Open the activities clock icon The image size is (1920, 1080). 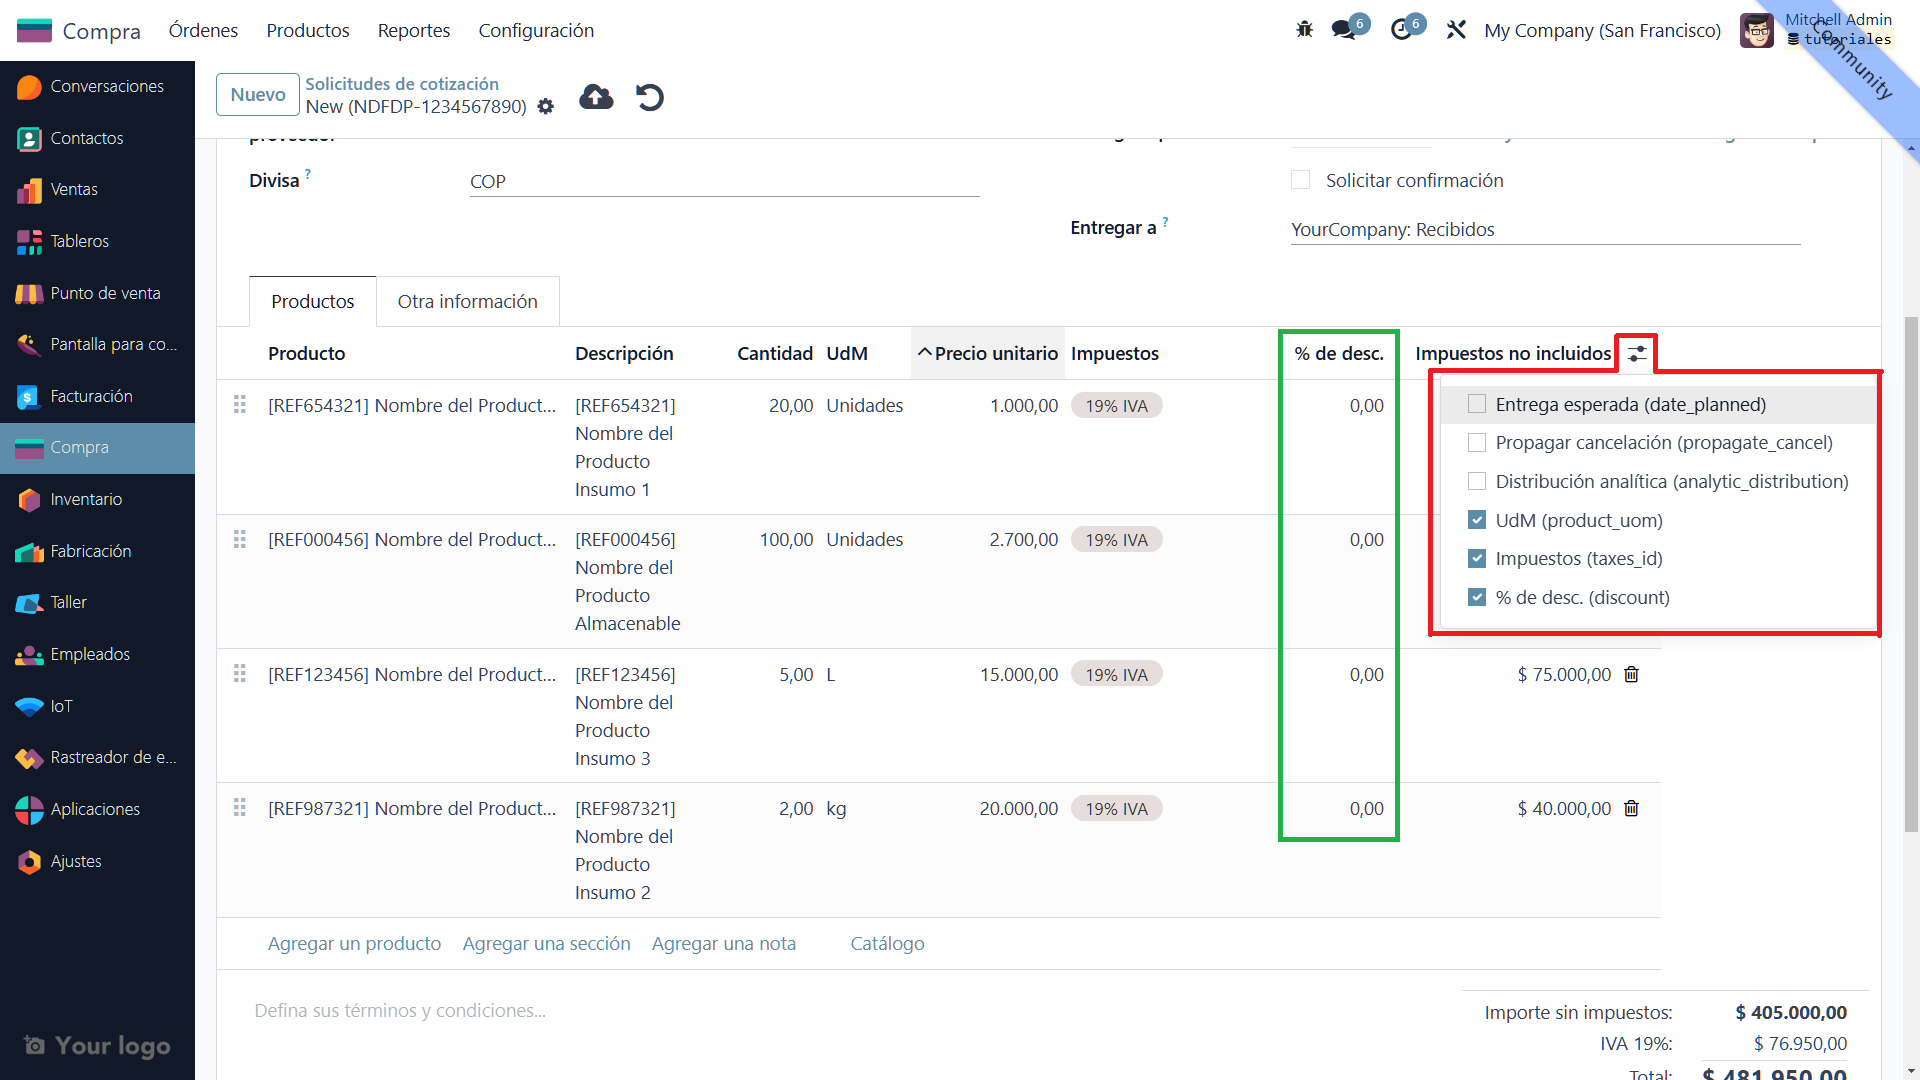(x=1401, y=30)
